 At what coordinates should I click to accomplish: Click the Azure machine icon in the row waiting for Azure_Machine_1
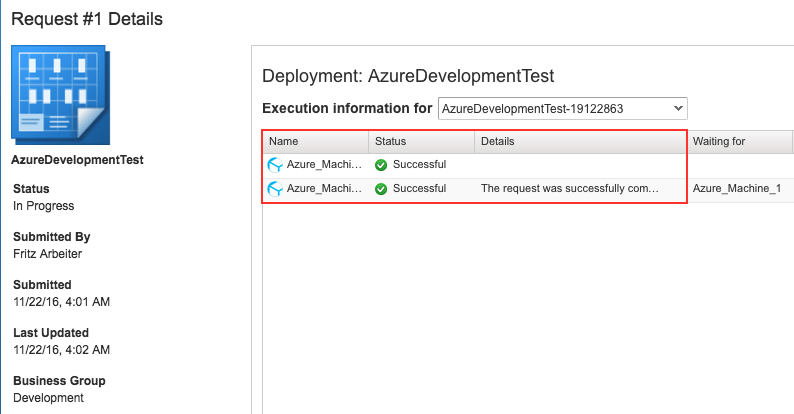(x=275, y=189)
